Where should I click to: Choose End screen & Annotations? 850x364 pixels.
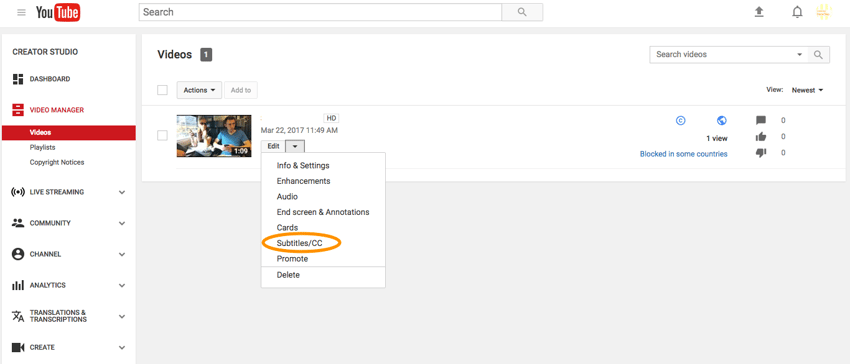(323, 212)
